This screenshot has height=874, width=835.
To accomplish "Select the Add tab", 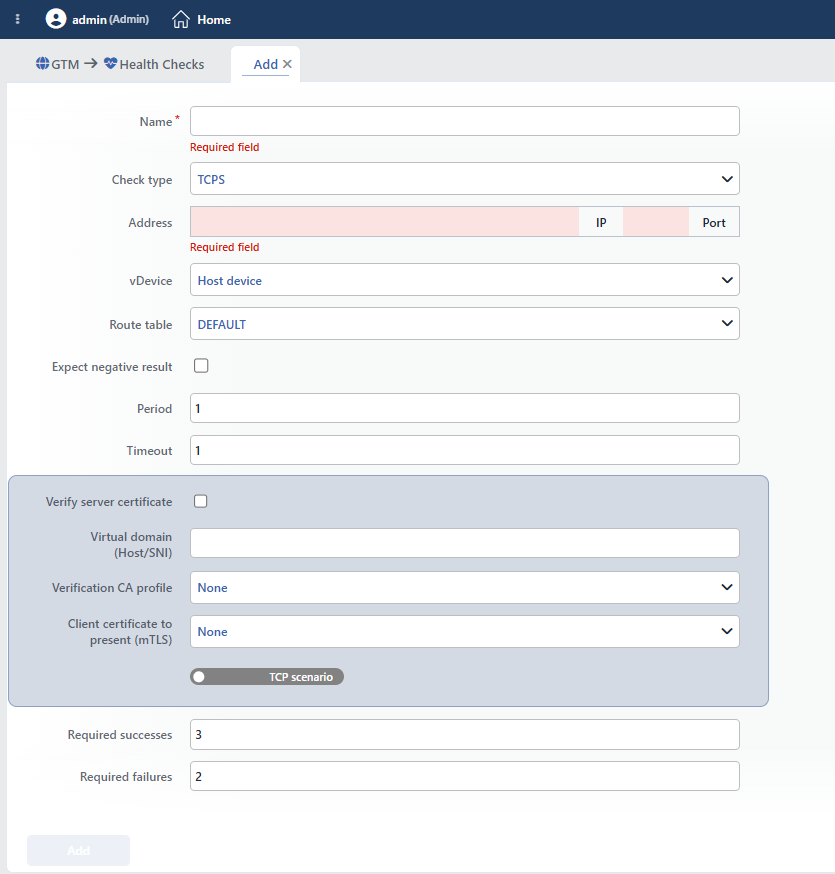I will pyautogui.click(x=265, y=64).
